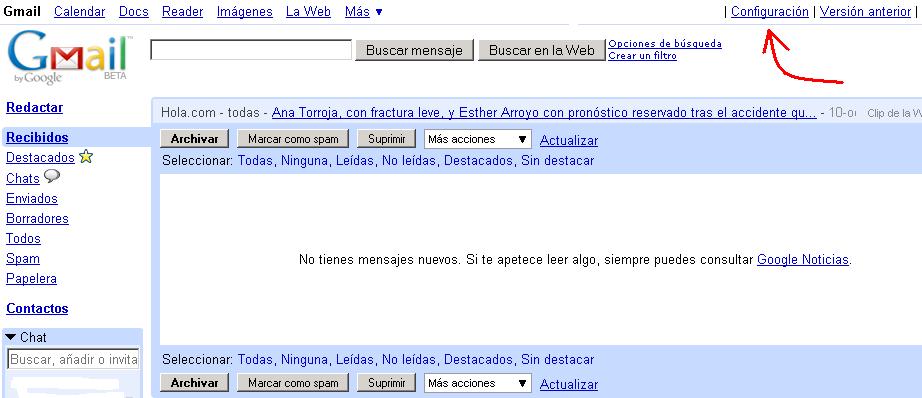Collapse the Chat panel triangle

(x=11, y=337)
